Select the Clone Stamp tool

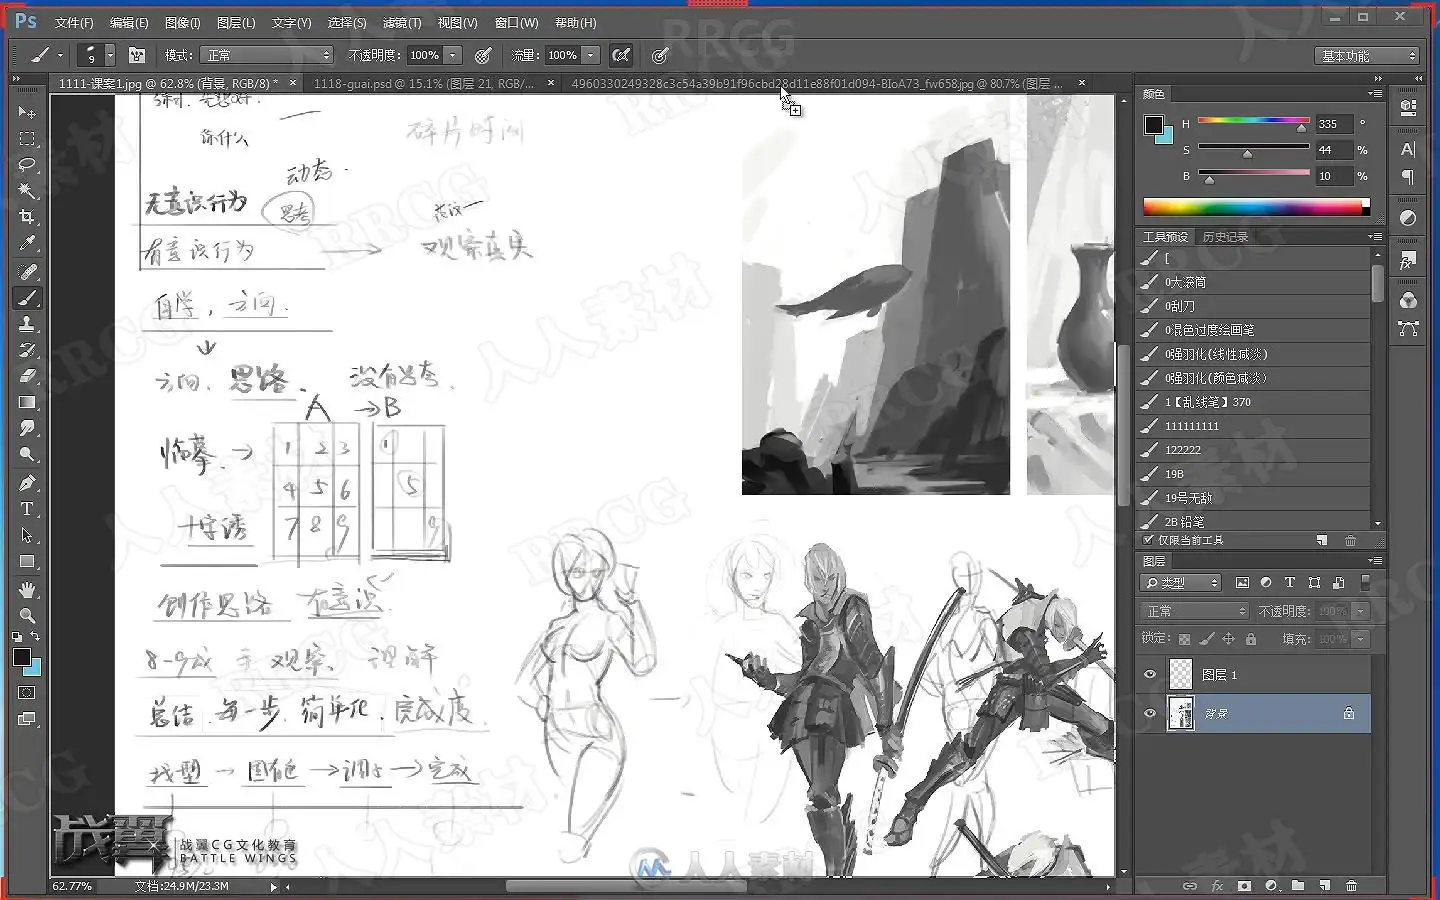[x=27, y=323]
